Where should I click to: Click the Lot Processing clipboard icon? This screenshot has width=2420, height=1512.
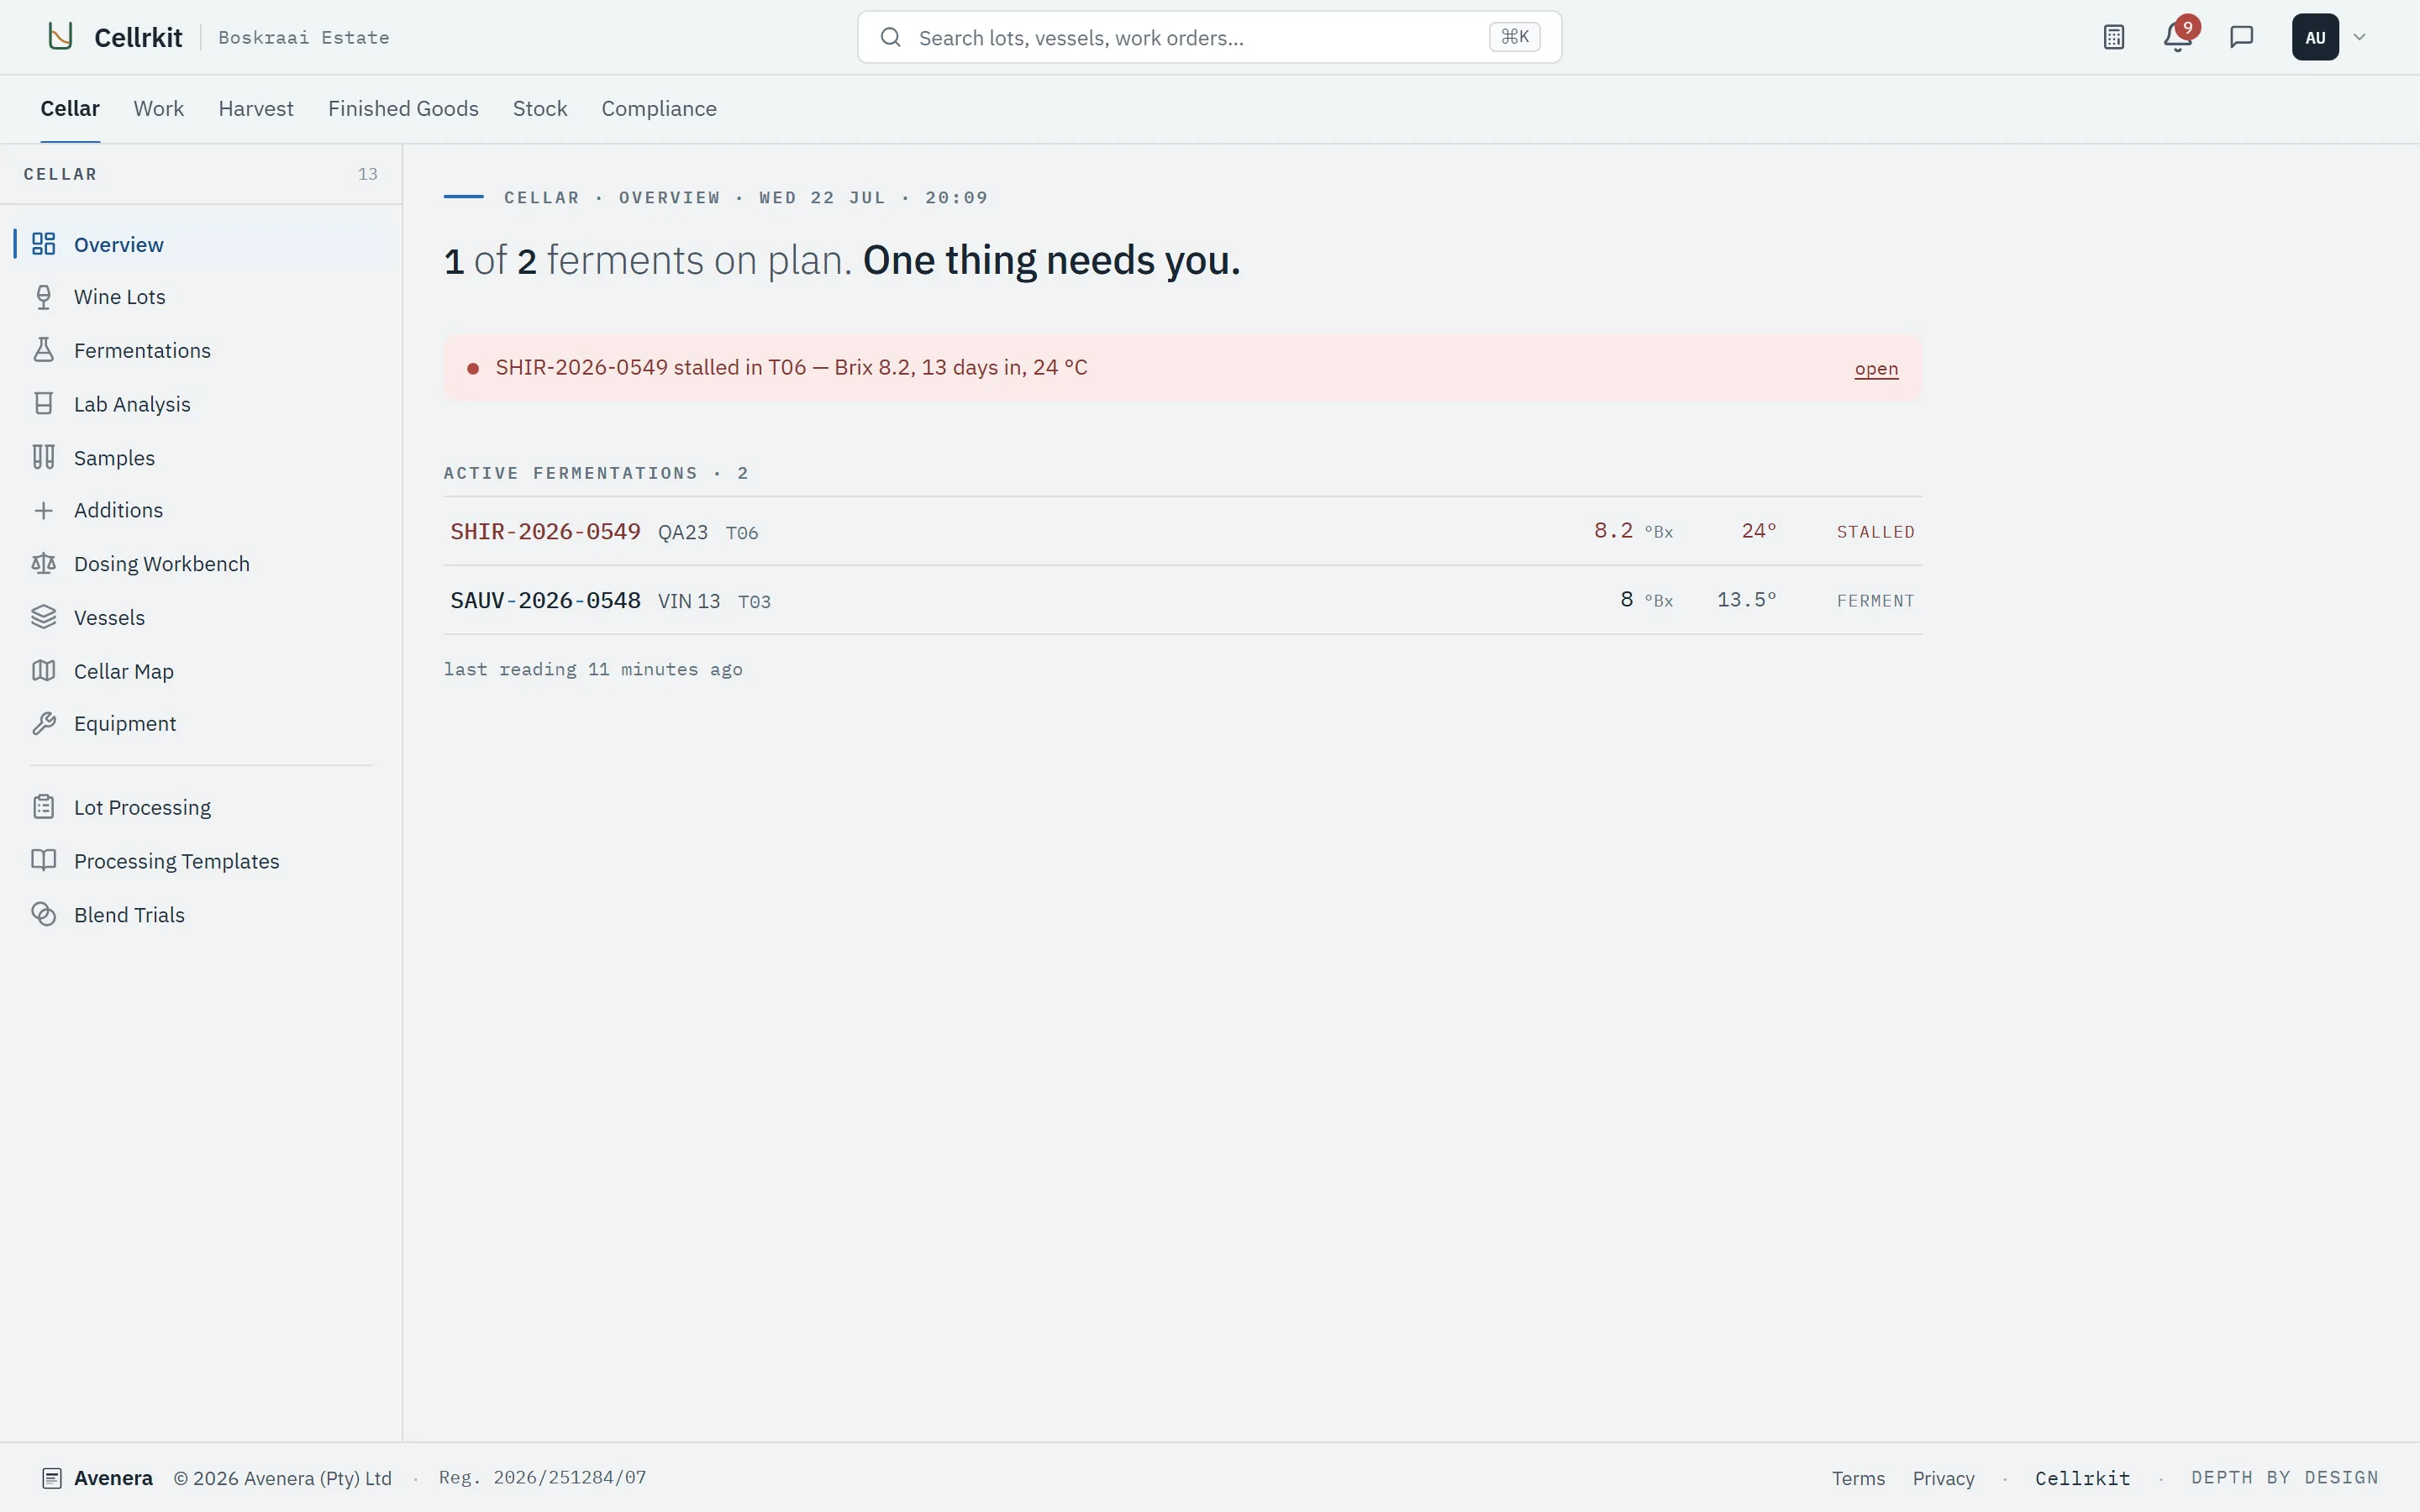[43, 807]
